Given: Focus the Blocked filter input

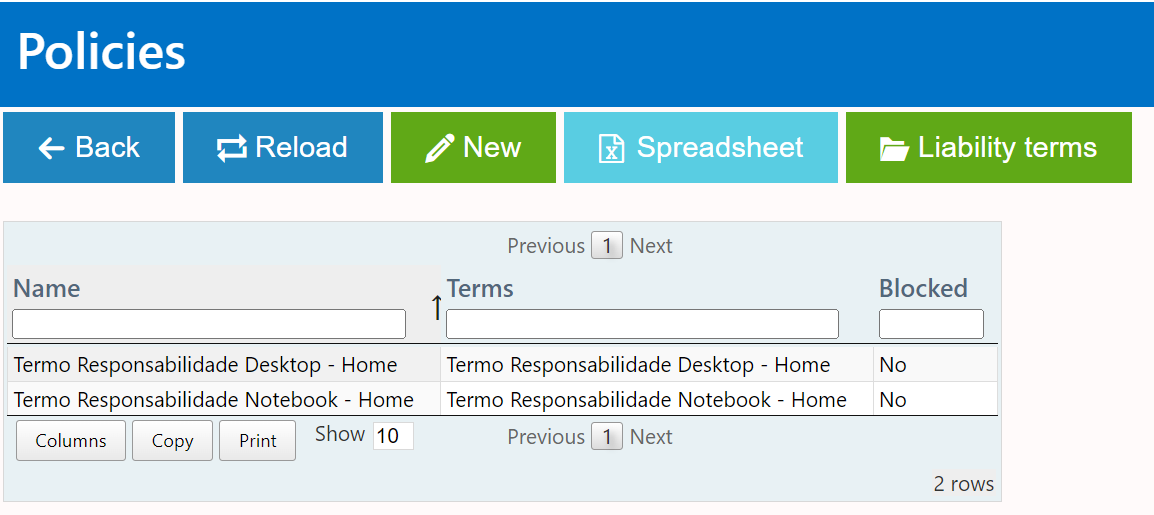Looking at the screenshot, I should click(x=931, y=324).
